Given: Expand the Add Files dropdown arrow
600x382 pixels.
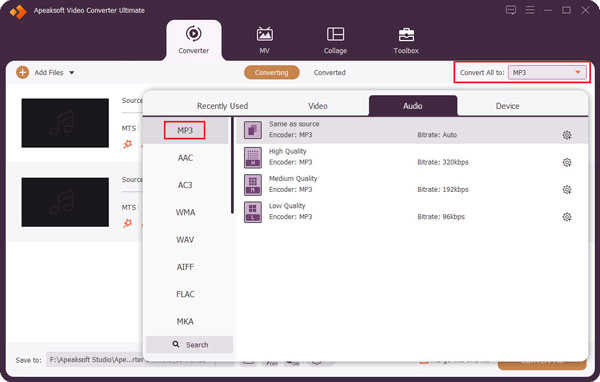Looking at the screenshot, I should tap(72, 73).
